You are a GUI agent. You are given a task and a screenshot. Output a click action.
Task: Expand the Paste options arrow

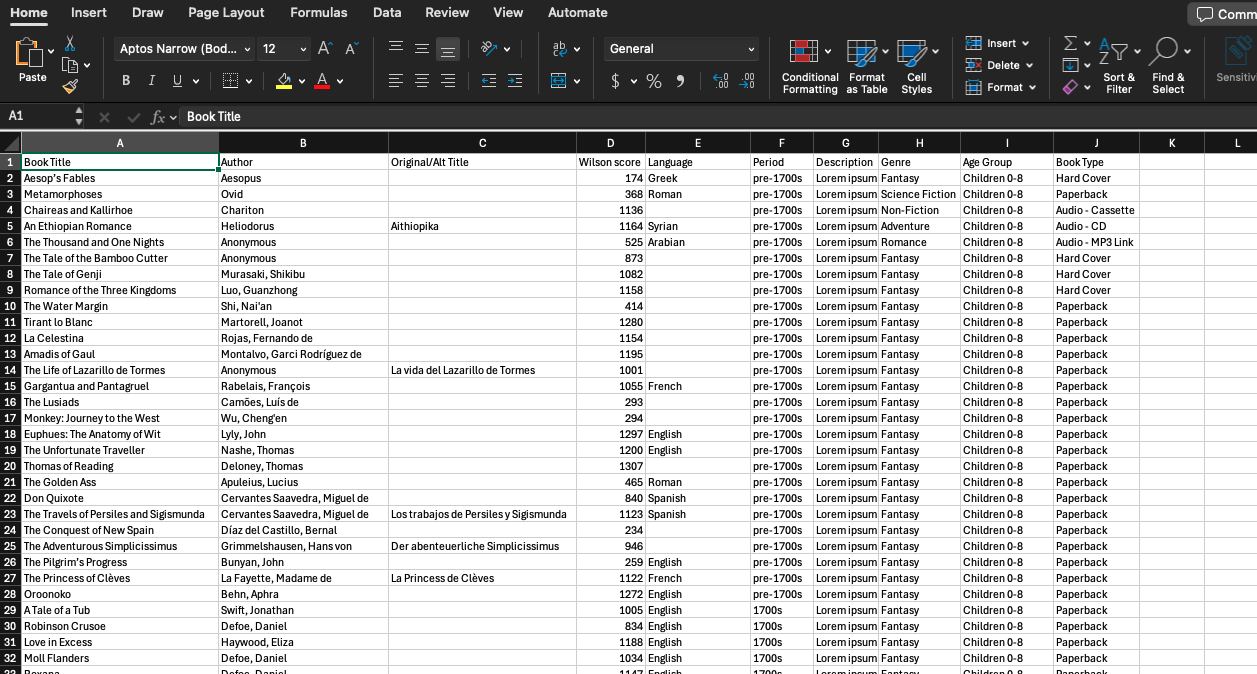(52, 50)
